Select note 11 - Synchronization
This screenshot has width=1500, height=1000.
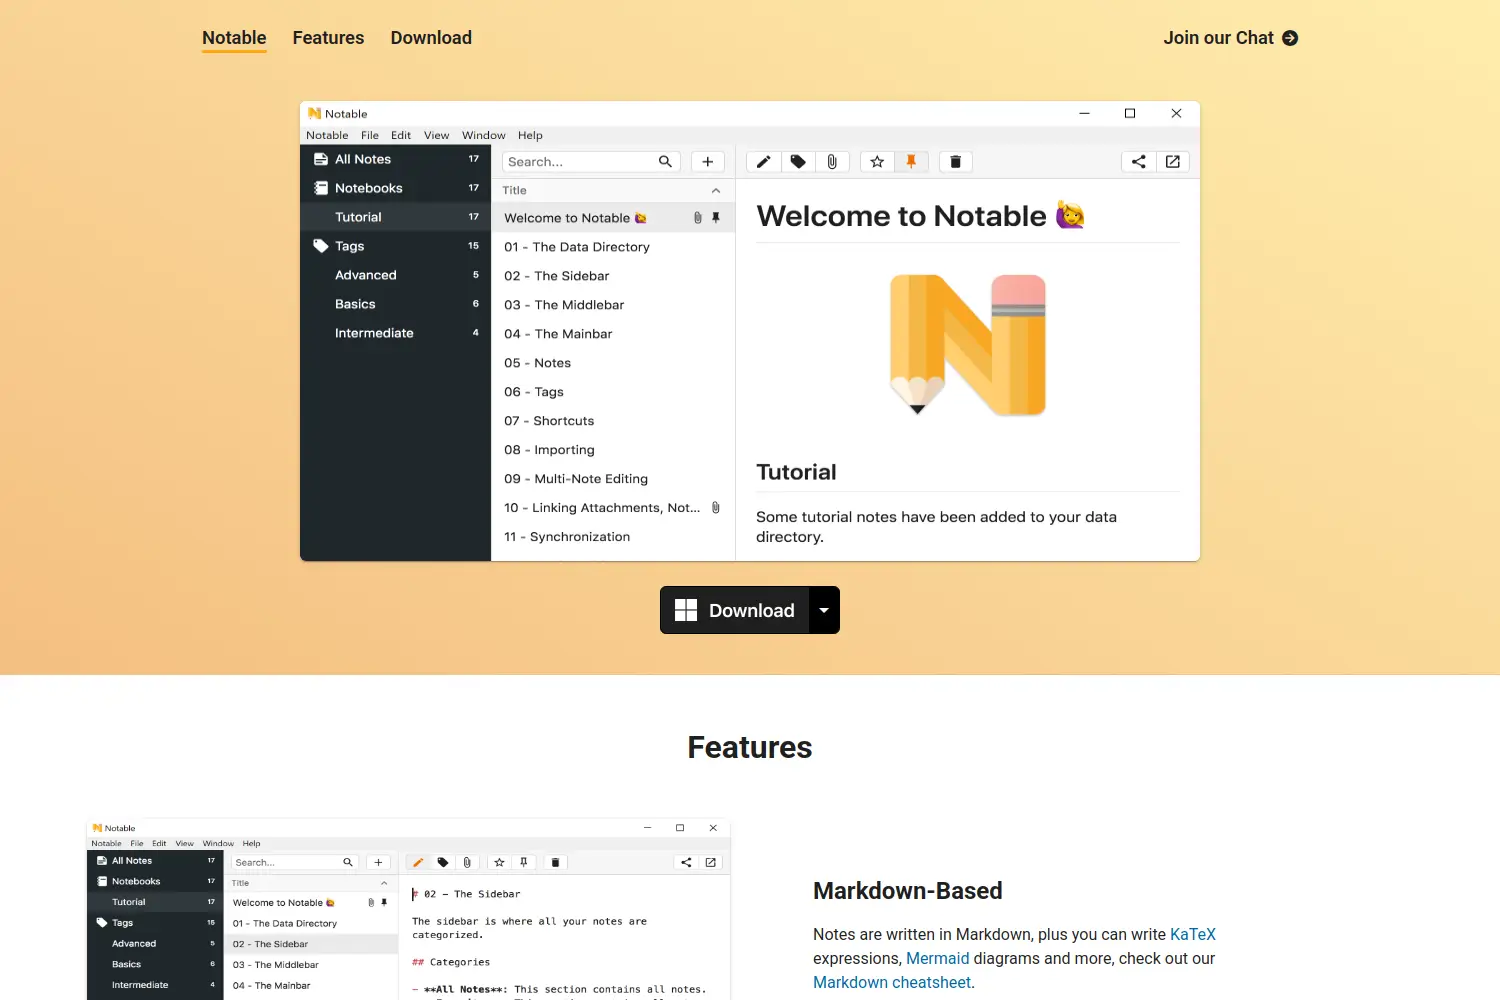613,537
